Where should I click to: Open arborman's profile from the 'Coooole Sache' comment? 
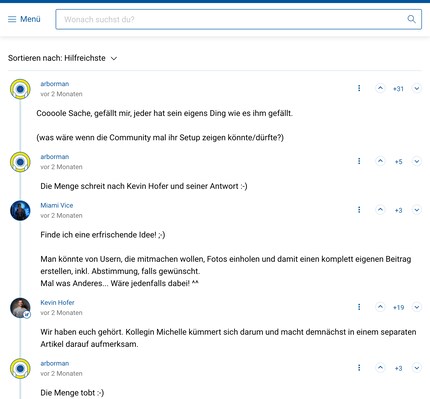[55, 84]
